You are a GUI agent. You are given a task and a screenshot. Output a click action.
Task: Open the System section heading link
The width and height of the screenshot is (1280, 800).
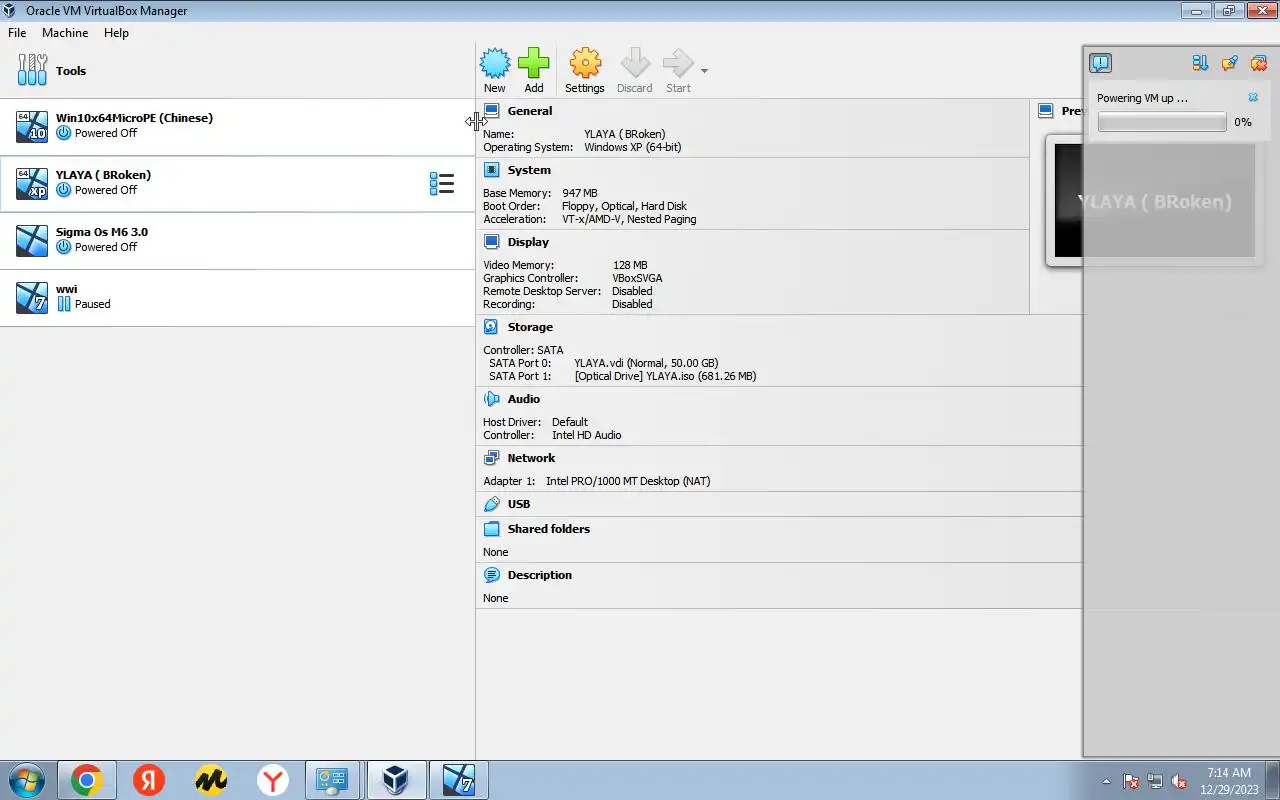pyautogui.click(x=529, y=170)
